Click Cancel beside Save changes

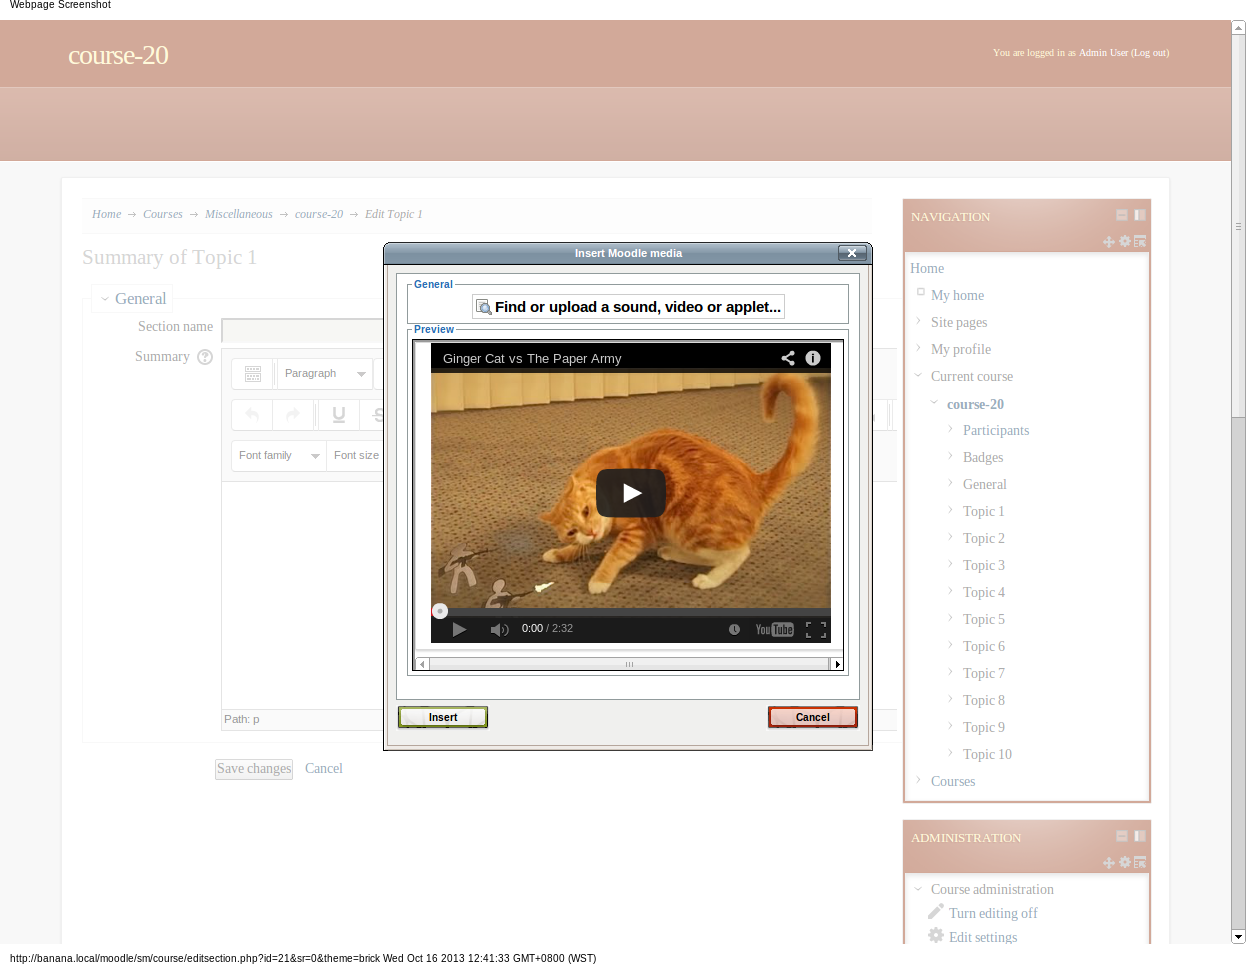323,768
